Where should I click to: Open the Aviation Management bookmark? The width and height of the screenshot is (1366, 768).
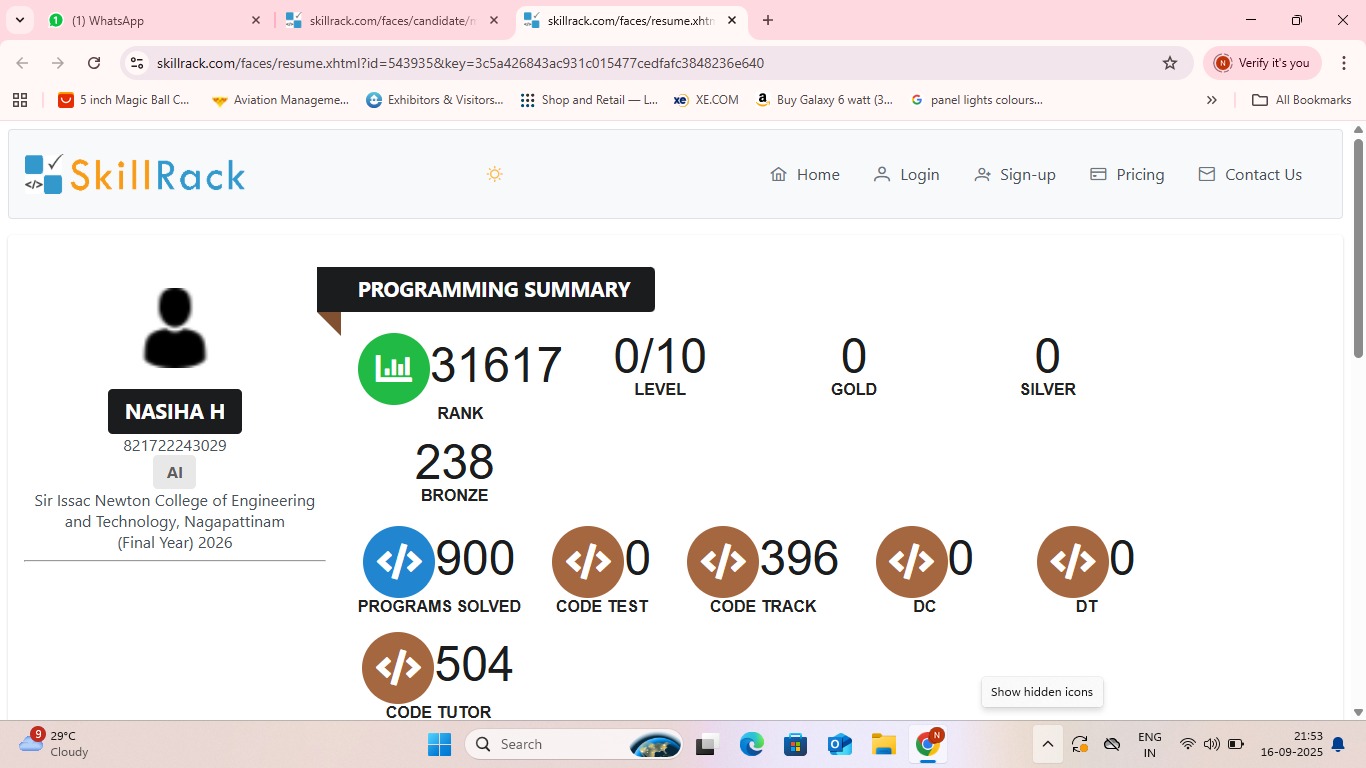pyautogui.click(x=281, y=100)
